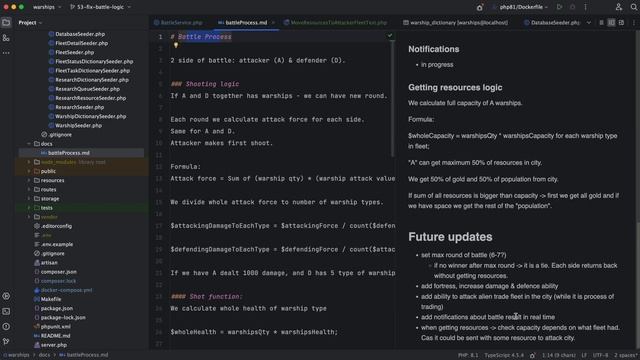Image resolution: width=640 pixels, height=360 pixels.
Task: Click the IDE updates notification icon in toolbar
Action: [x=480, y=7]
